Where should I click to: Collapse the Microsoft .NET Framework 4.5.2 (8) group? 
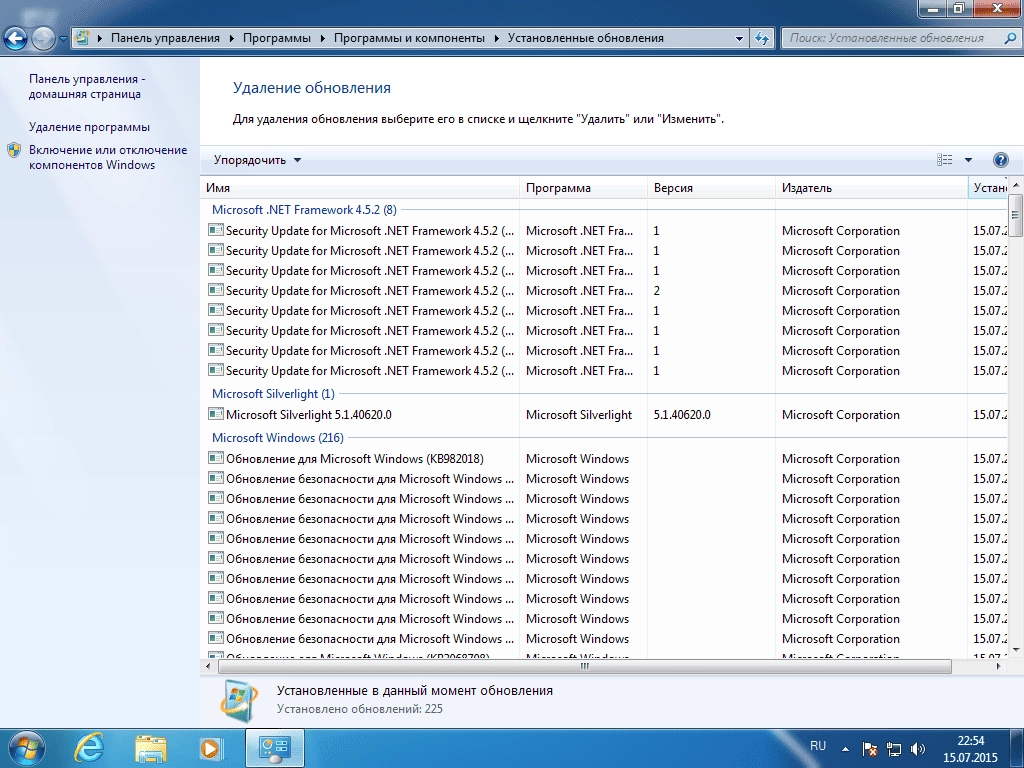click(304, 210)
